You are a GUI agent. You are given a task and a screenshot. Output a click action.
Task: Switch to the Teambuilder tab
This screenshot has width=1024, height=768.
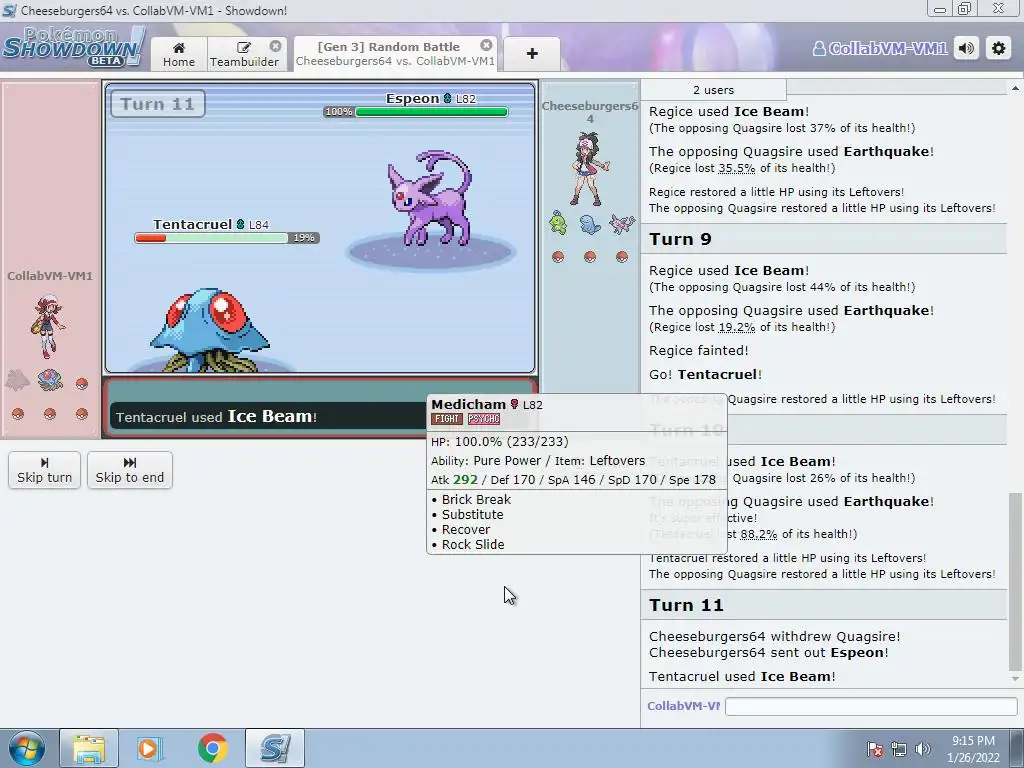tap(244, 54)
